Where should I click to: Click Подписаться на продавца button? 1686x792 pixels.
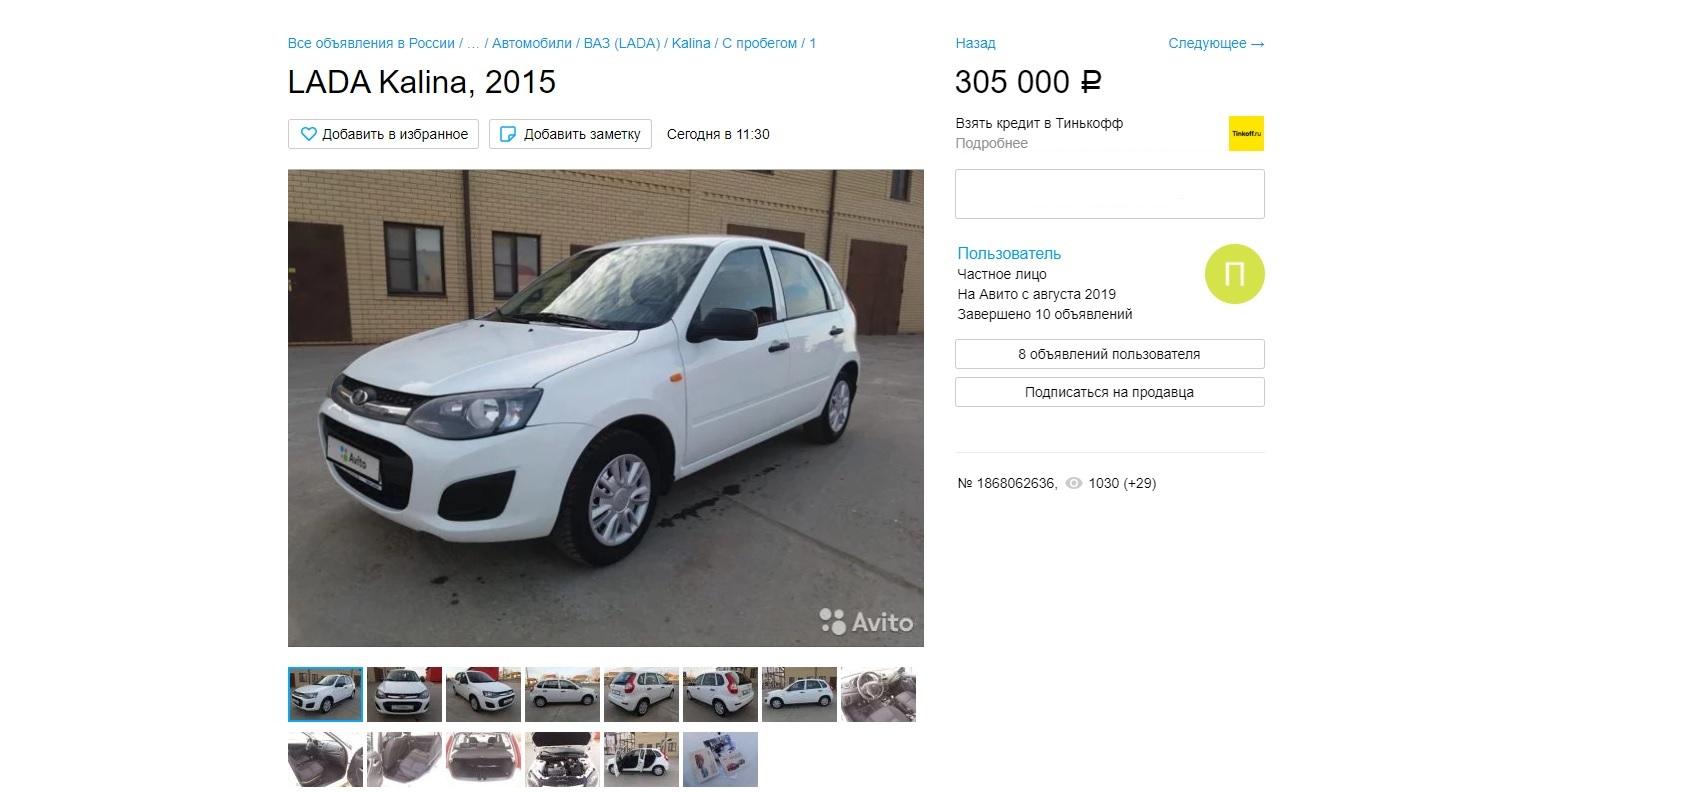pyautogui.click(x=1109, y=392)
